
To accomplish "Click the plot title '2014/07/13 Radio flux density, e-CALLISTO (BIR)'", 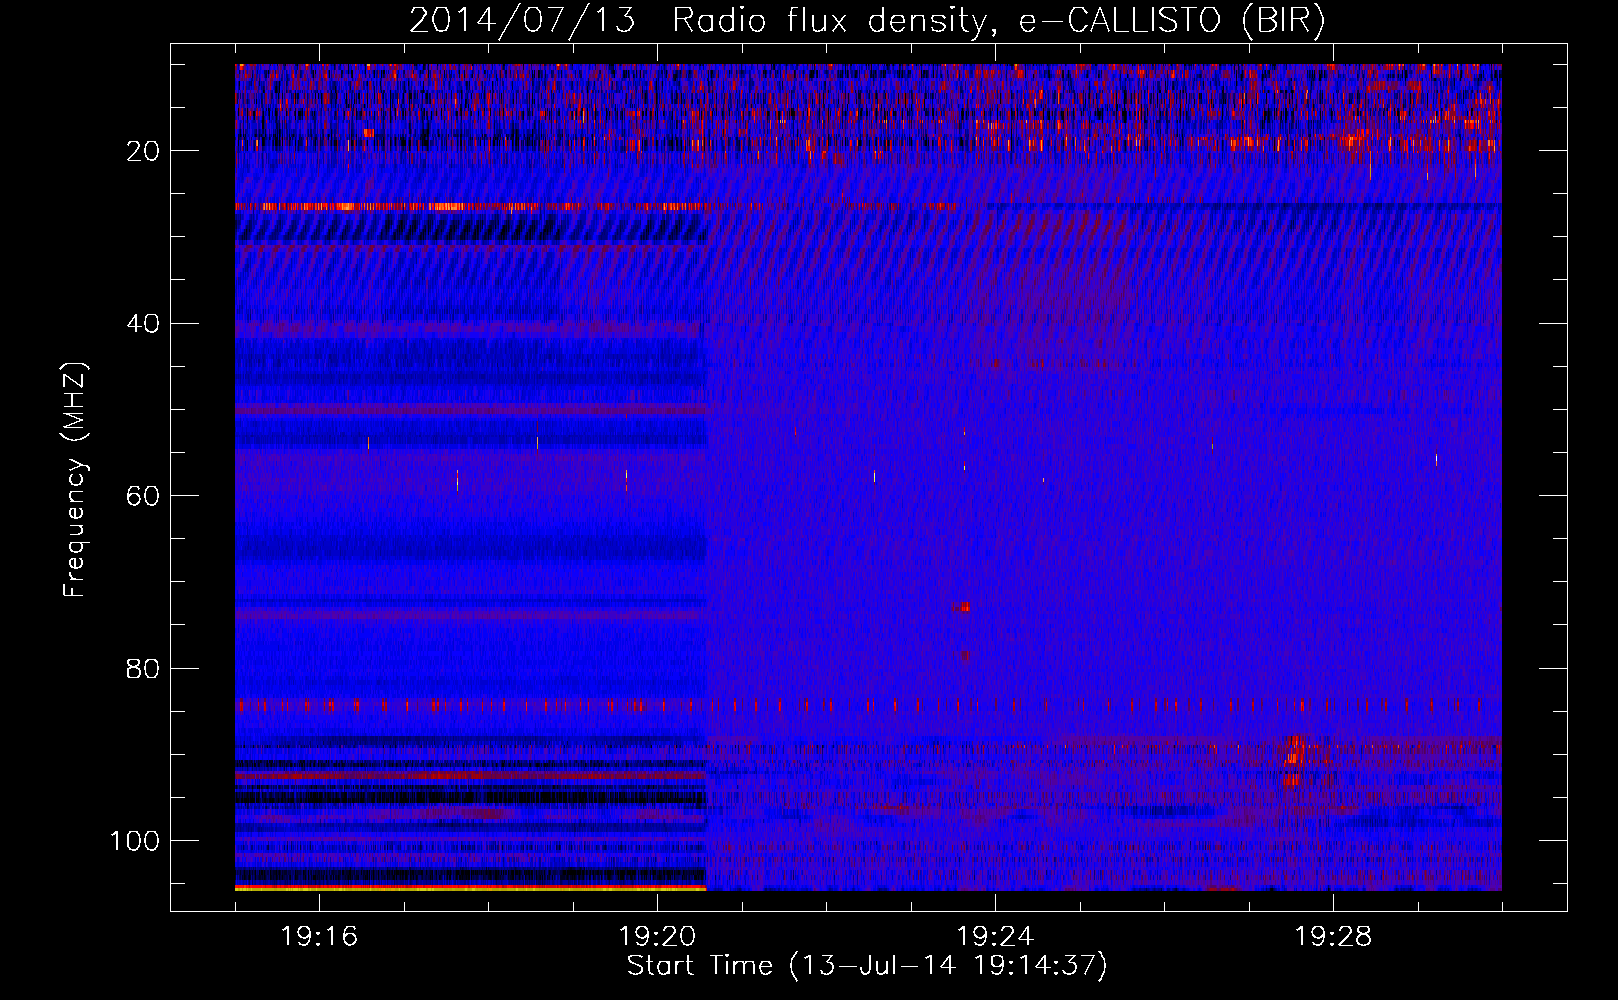I will pos(867,21).
